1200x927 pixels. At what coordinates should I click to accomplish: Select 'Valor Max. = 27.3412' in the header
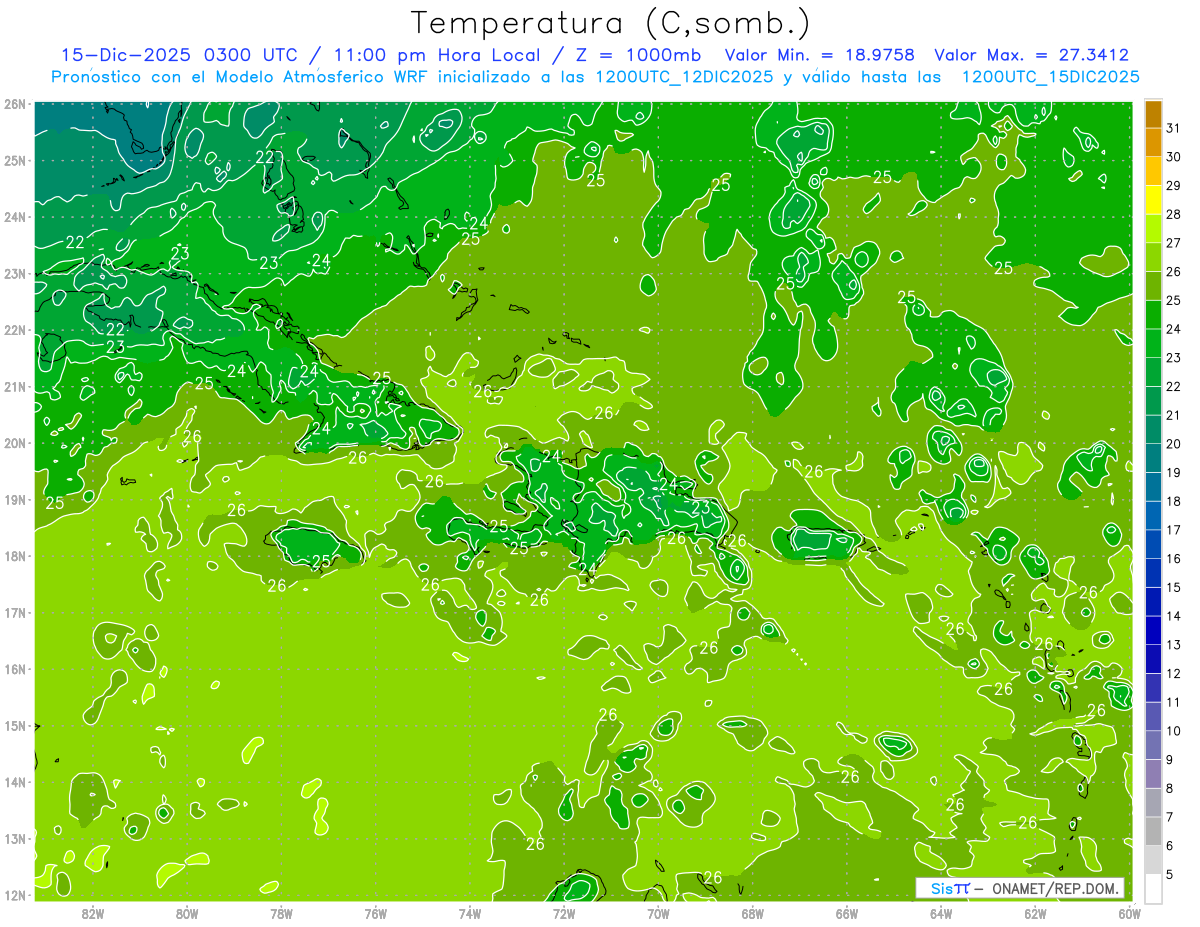point(1032,55)
